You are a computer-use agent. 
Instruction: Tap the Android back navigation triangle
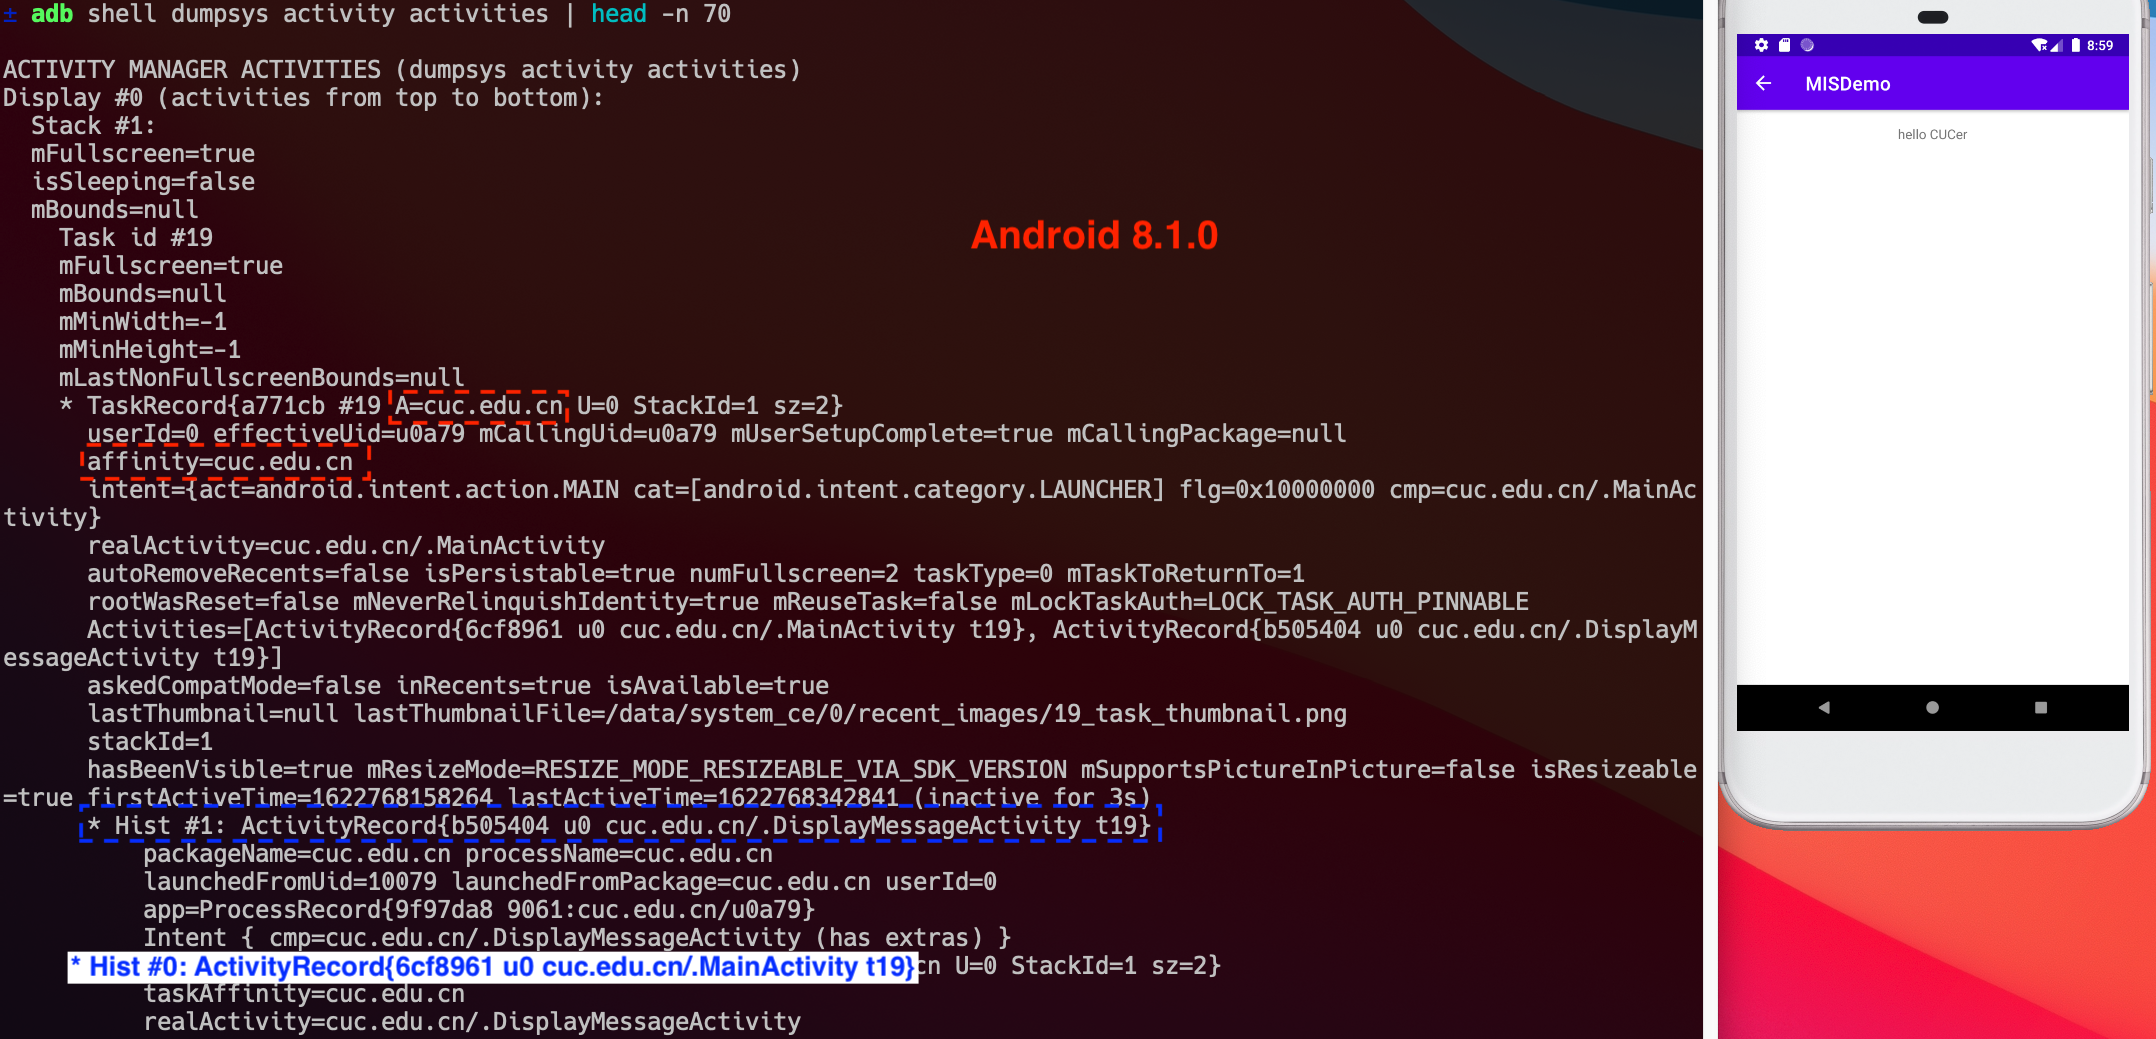coord(1824,707)
